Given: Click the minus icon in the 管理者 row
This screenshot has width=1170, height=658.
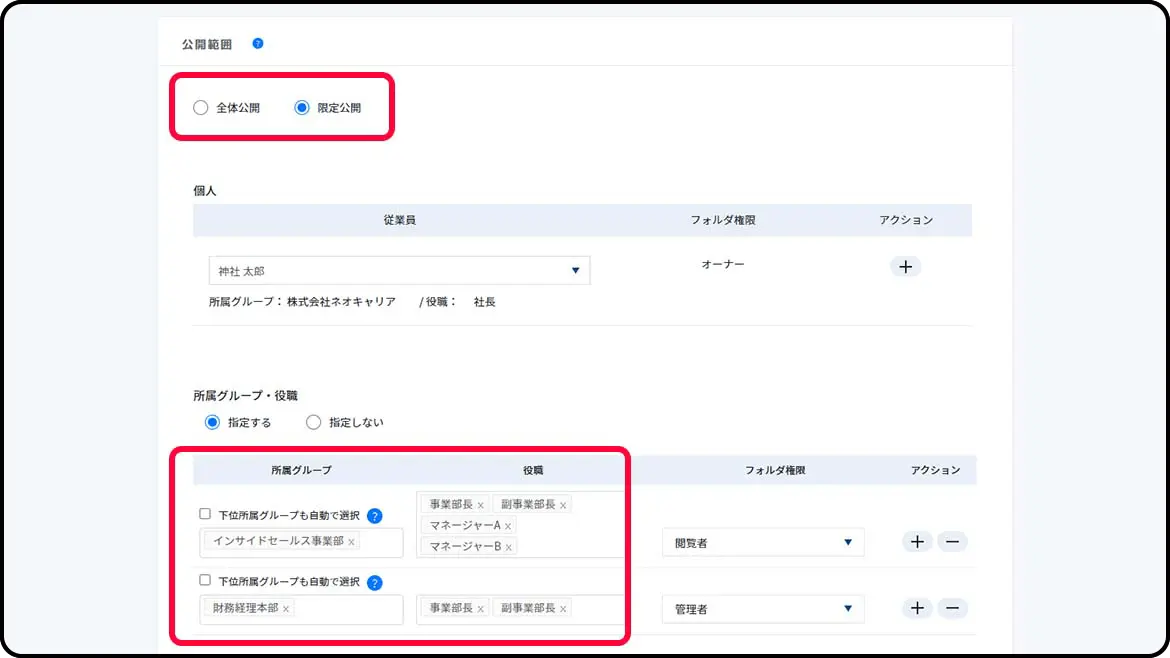Looking at the screenshot, I should [x=952, y=608].
